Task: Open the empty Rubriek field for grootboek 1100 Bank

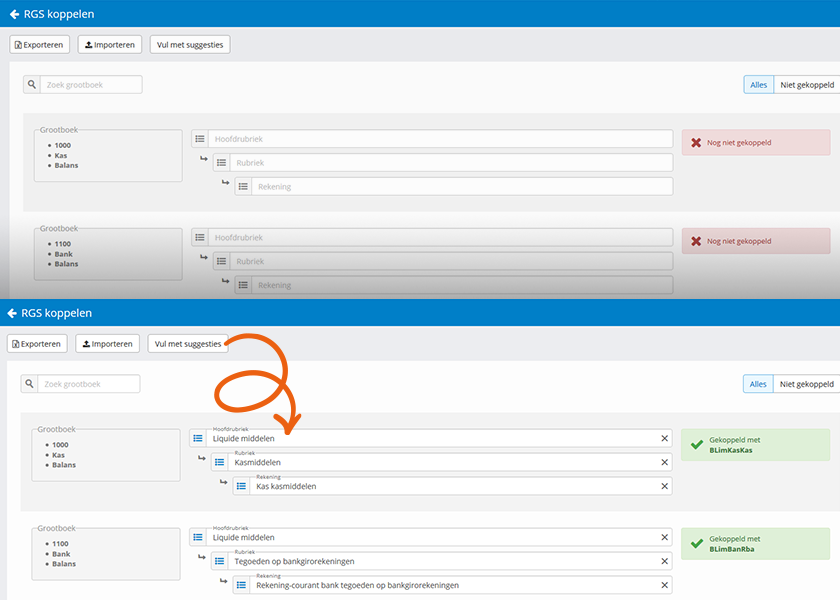Action: coord(451,261)
